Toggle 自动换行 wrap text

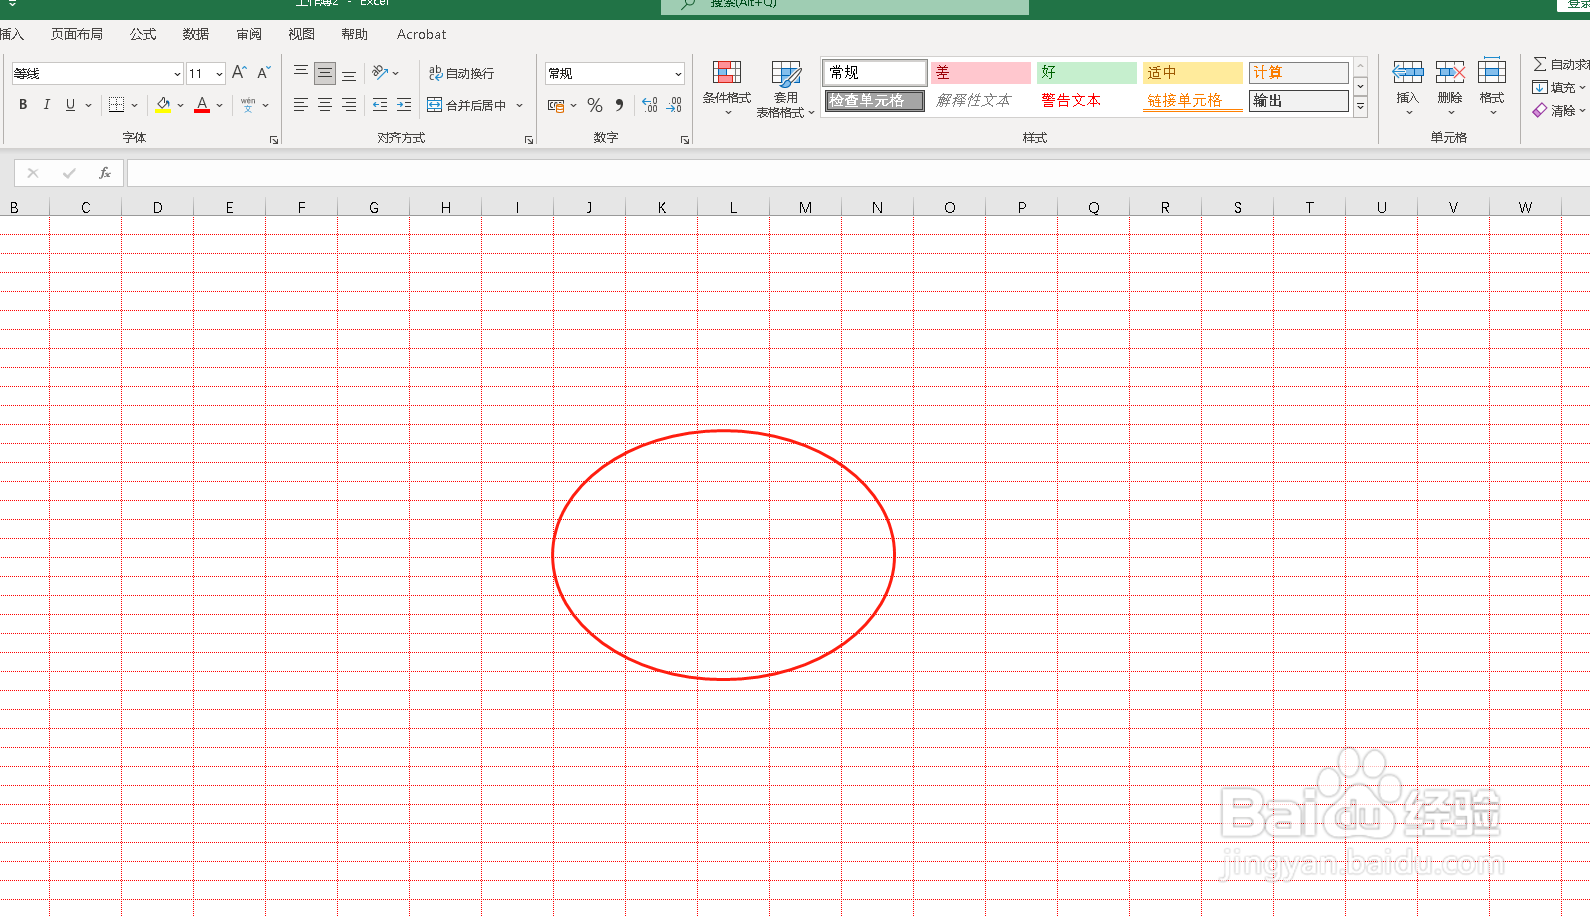[x=461, y=73]
